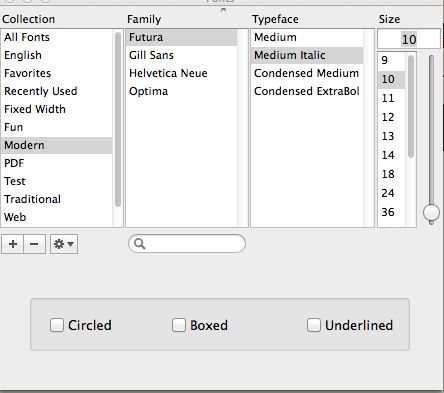Click the vertical font size slider knob
444x393 pixels.
pyautogui.click(x=431, y=212)
